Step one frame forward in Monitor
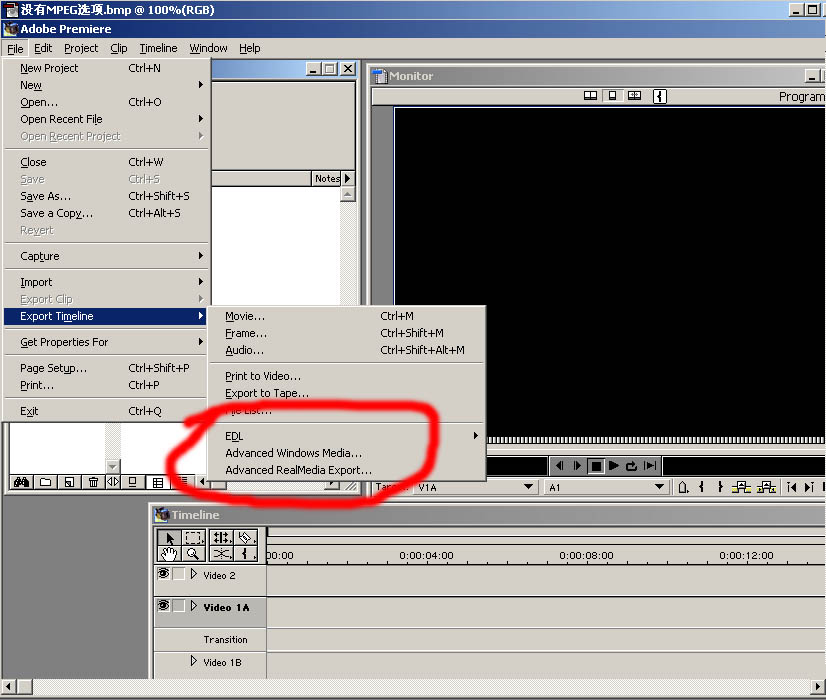This screenshot has width=826, height=700. (577, 466)
